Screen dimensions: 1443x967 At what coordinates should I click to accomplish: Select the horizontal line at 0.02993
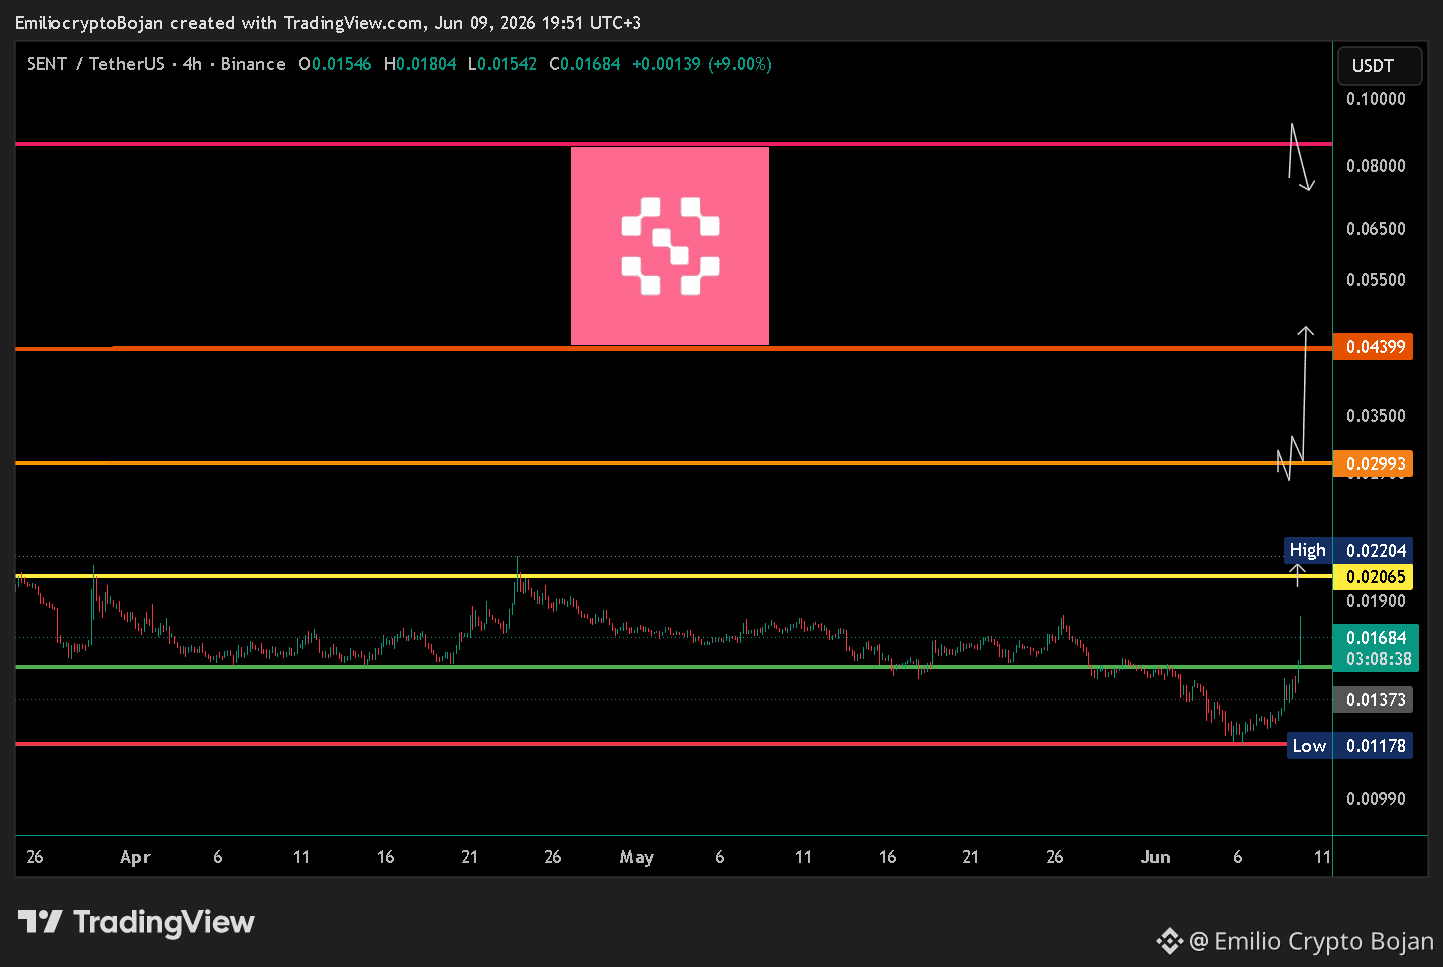coord(673,463)
